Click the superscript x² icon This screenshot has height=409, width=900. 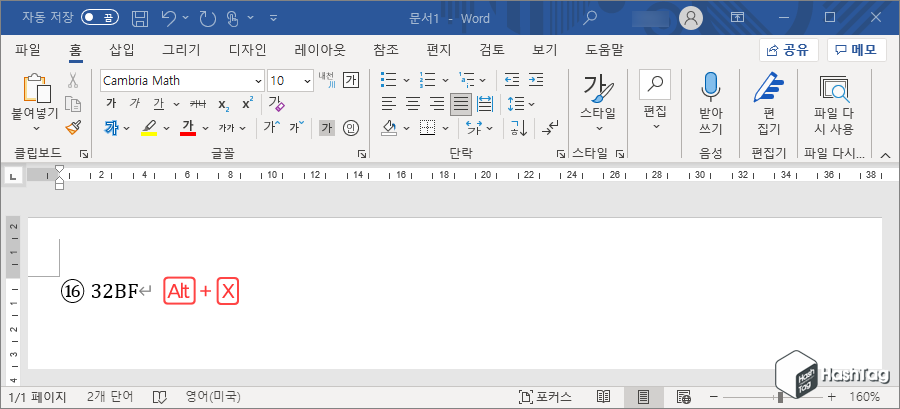click(247, 104)
